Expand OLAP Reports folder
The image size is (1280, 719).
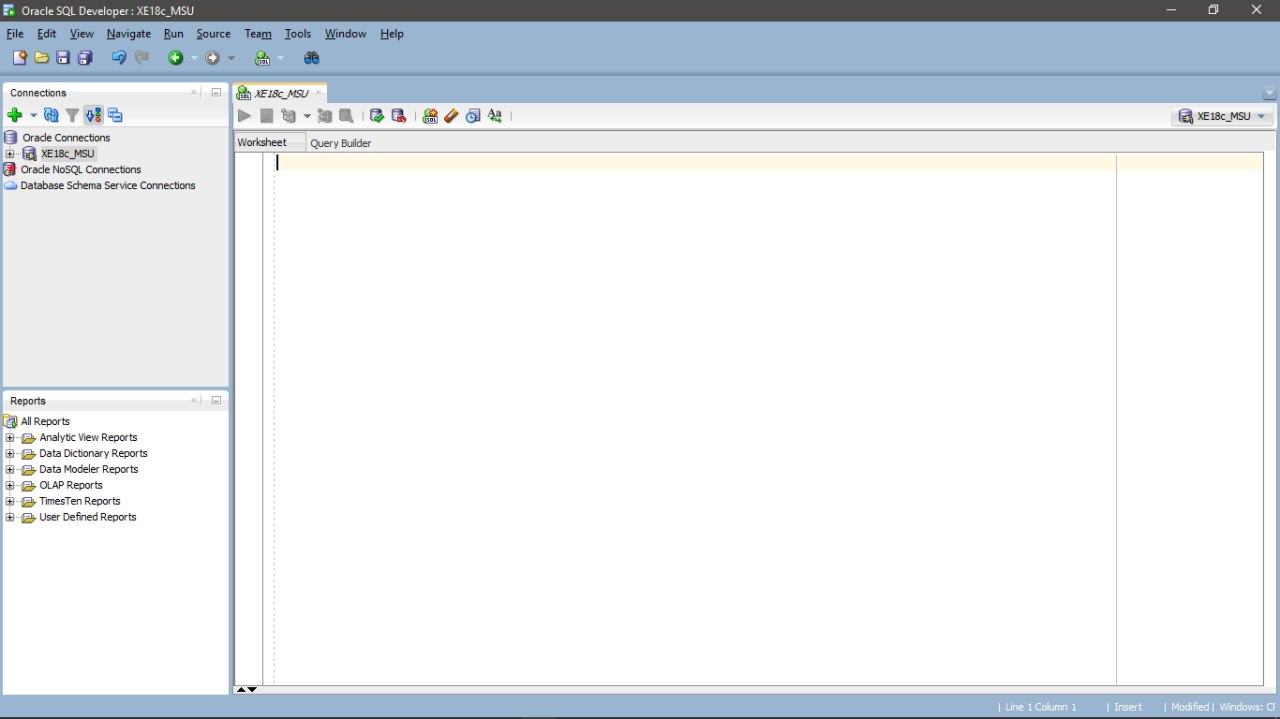[10, 486]
